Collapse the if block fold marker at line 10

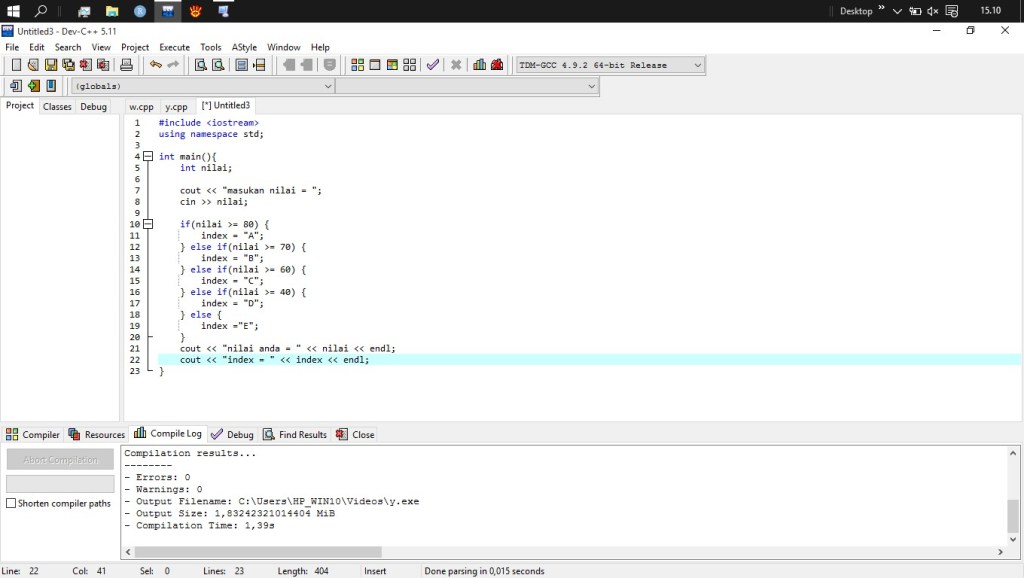click(148, 224)
